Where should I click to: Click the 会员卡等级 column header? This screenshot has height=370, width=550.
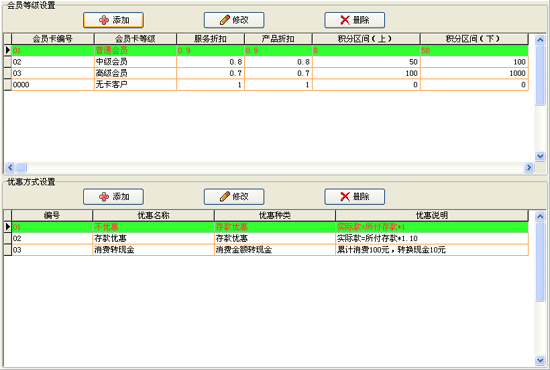click(x=135, y=39)
